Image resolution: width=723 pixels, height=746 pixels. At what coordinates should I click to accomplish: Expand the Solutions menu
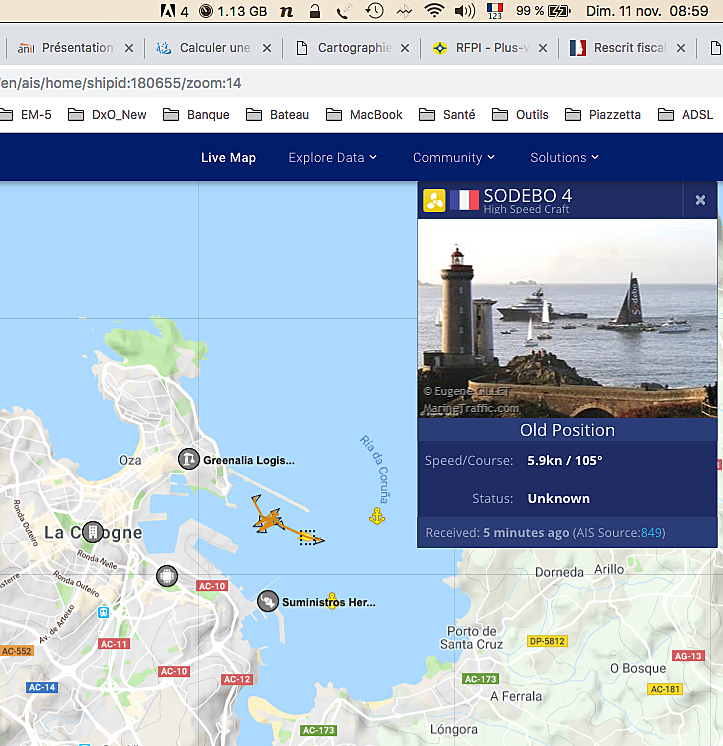pos(564,157)
